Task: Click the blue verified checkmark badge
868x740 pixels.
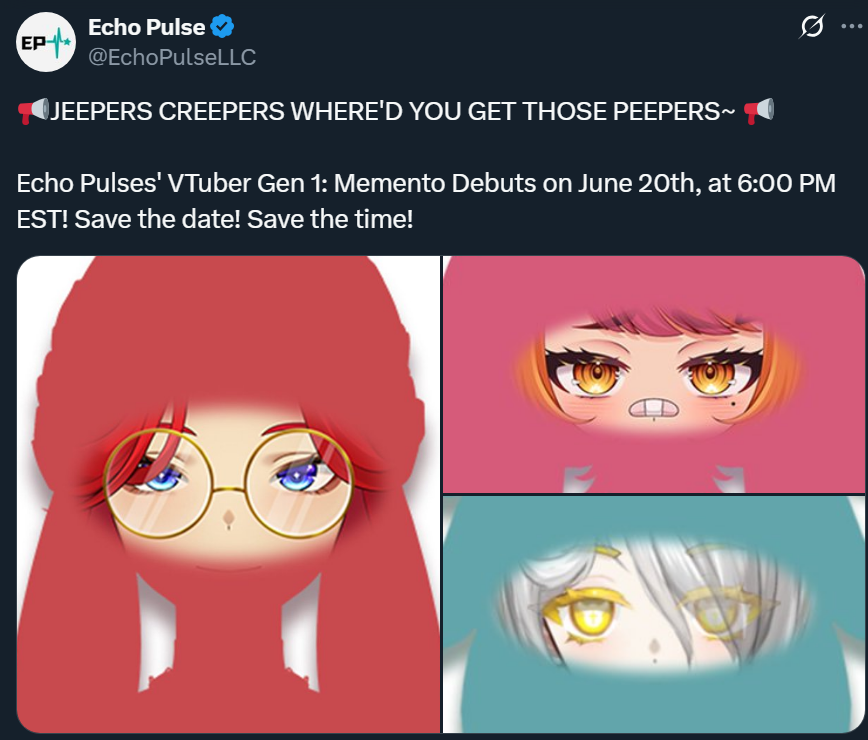Action: (222, 27)
